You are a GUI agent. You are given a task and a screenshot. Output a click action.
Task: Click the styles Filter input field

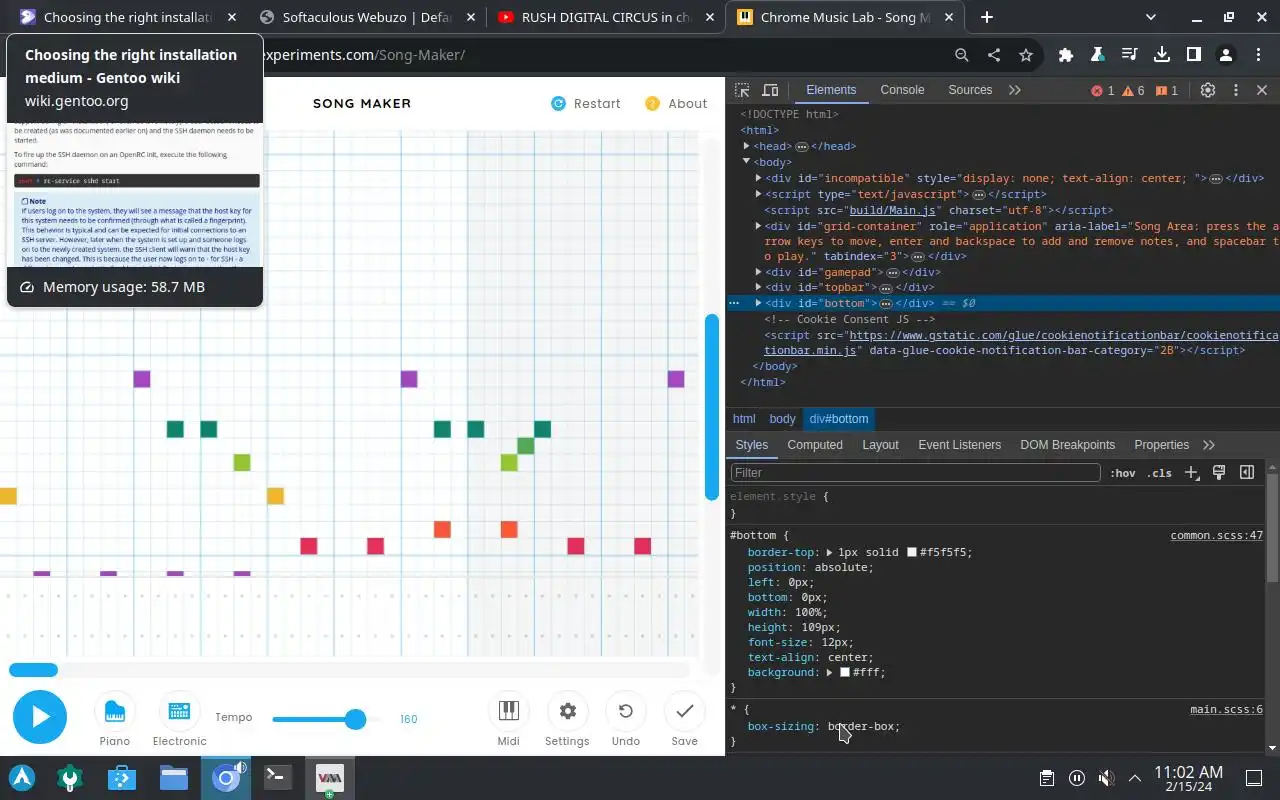coord(916,473)
